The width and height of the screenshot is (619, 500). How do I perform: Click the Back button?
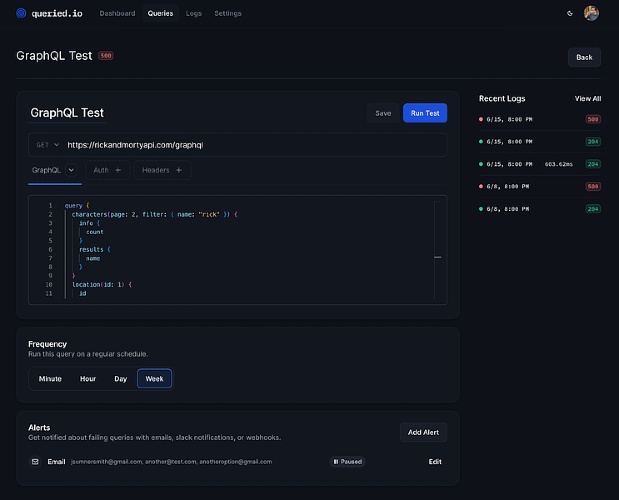pos(584,57)
